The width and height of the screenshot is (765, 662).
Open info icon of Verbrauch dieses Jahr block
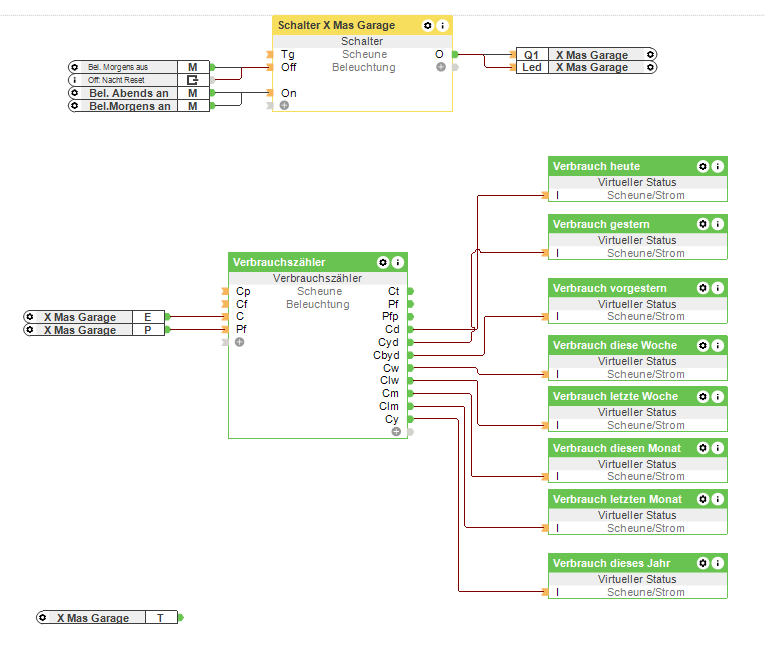click(717, 563)
